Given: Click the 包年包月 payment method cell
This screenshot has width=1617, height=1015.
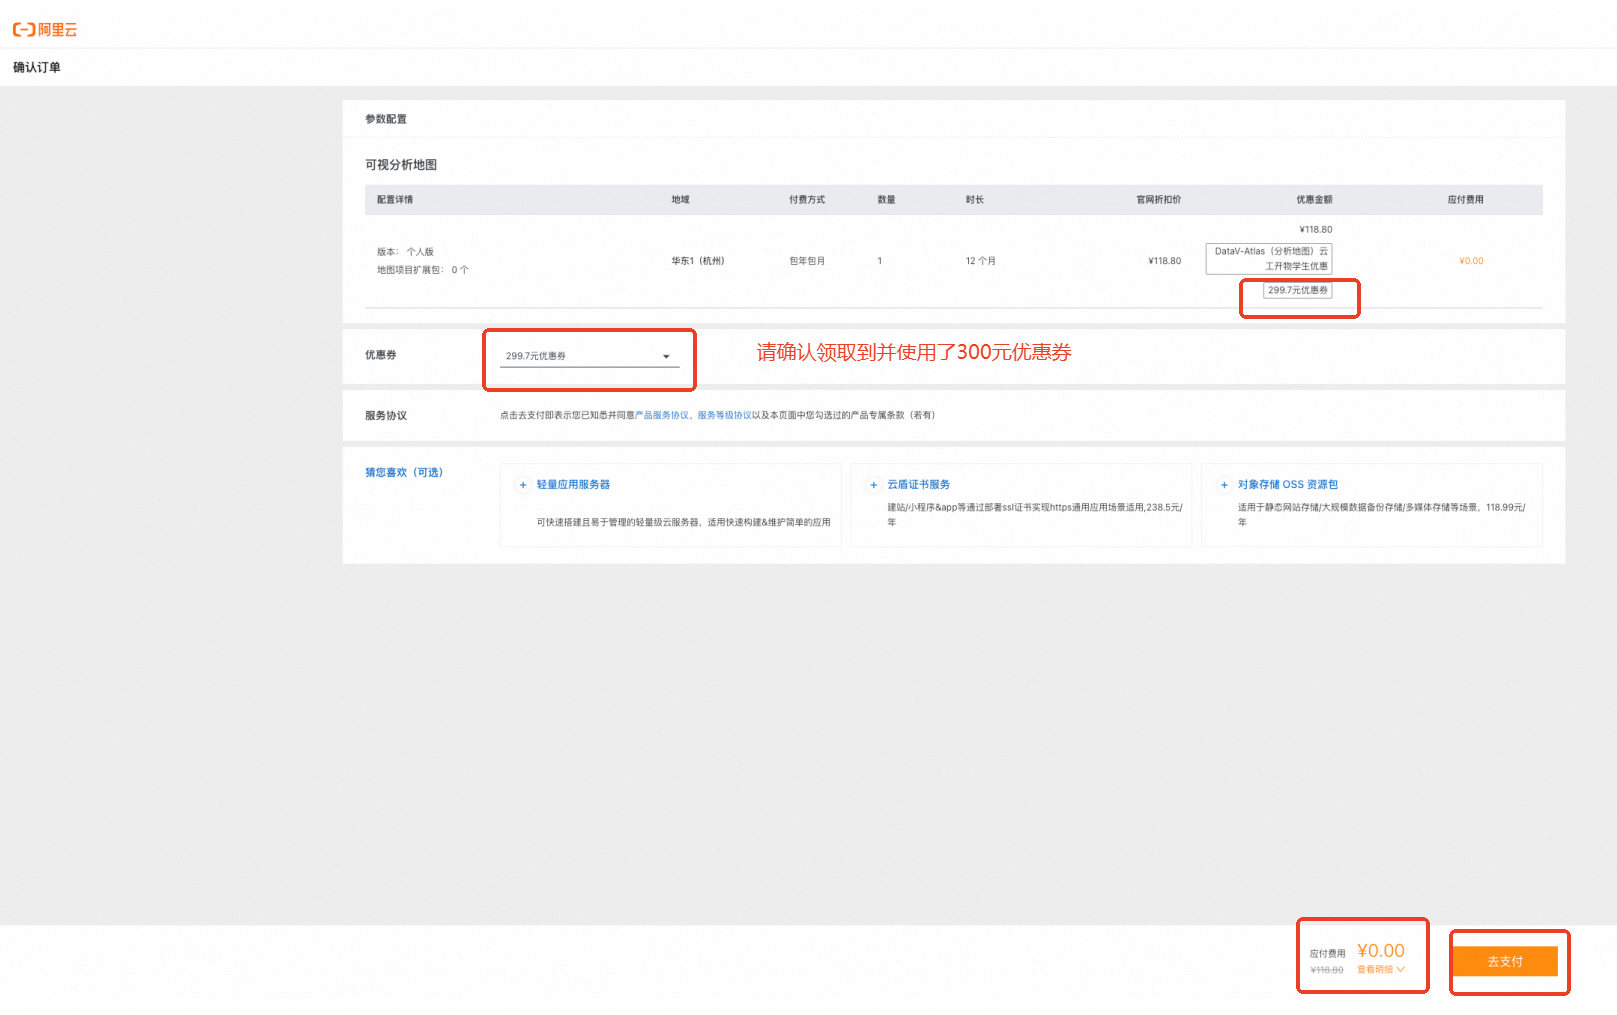Looking at the screenshot, I should pos(807,261).
